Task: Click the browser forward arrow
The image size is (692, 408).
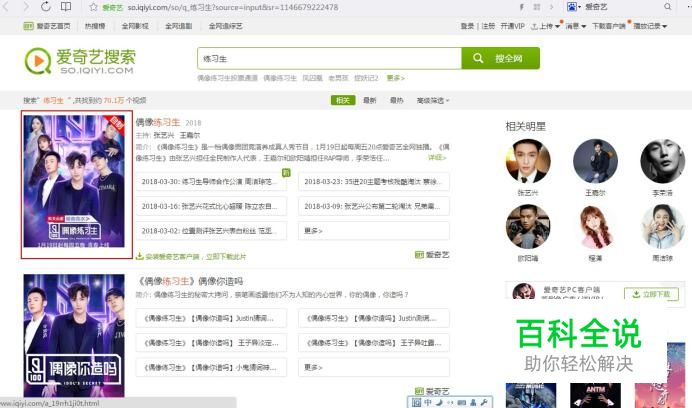Action: tap(26, 7)
